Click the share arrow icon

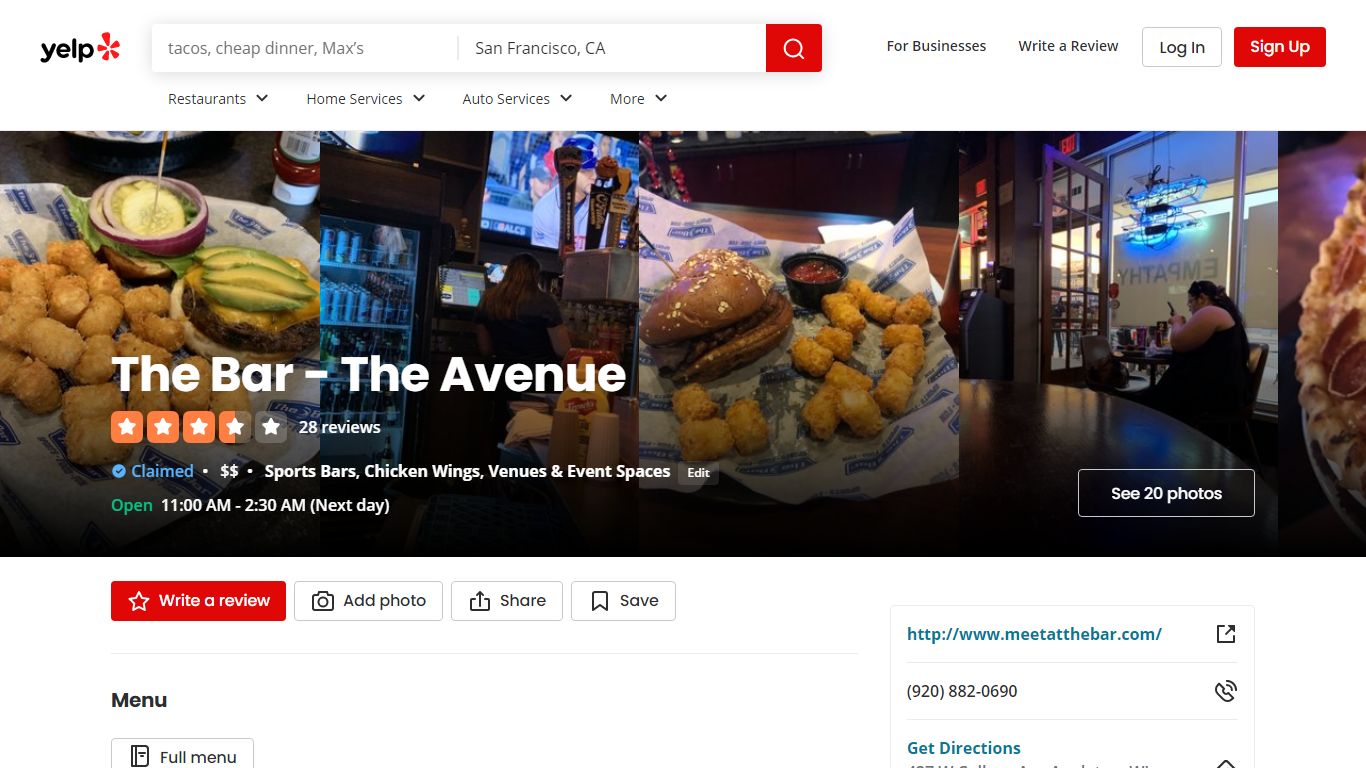pos(480,601)
